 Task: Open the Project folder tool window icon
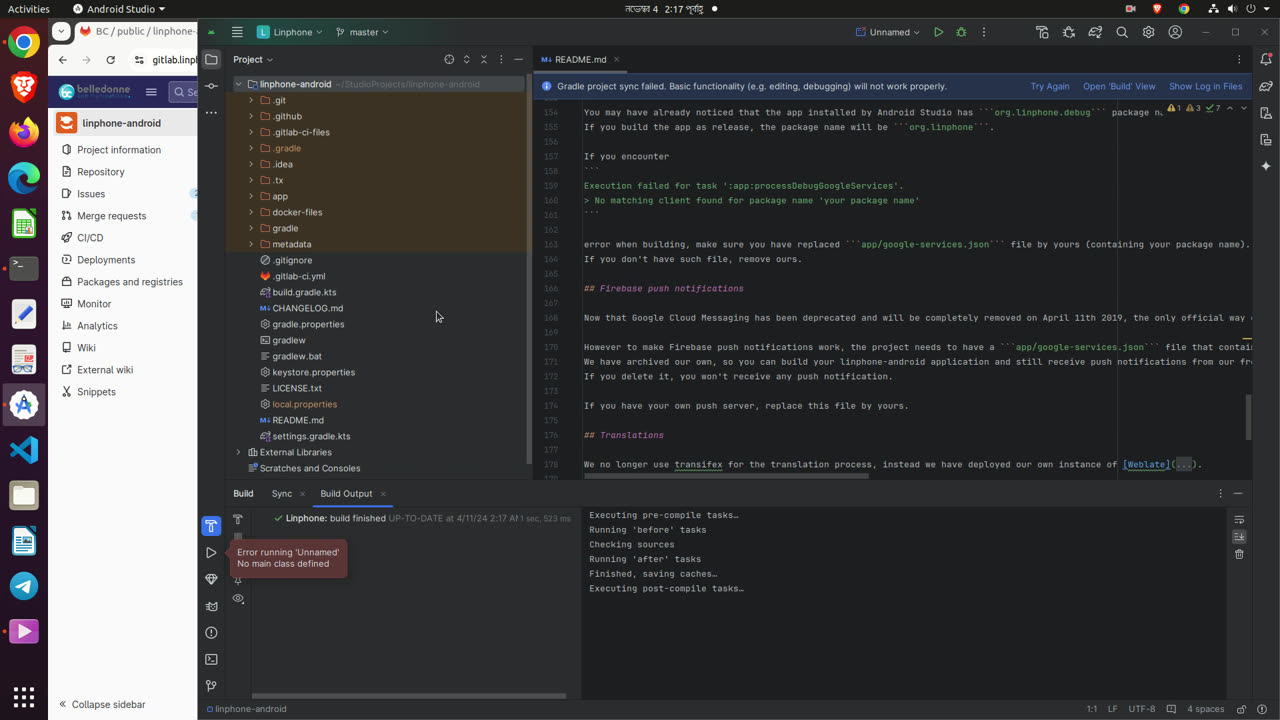pyautogui.click(x=211, y=59)
